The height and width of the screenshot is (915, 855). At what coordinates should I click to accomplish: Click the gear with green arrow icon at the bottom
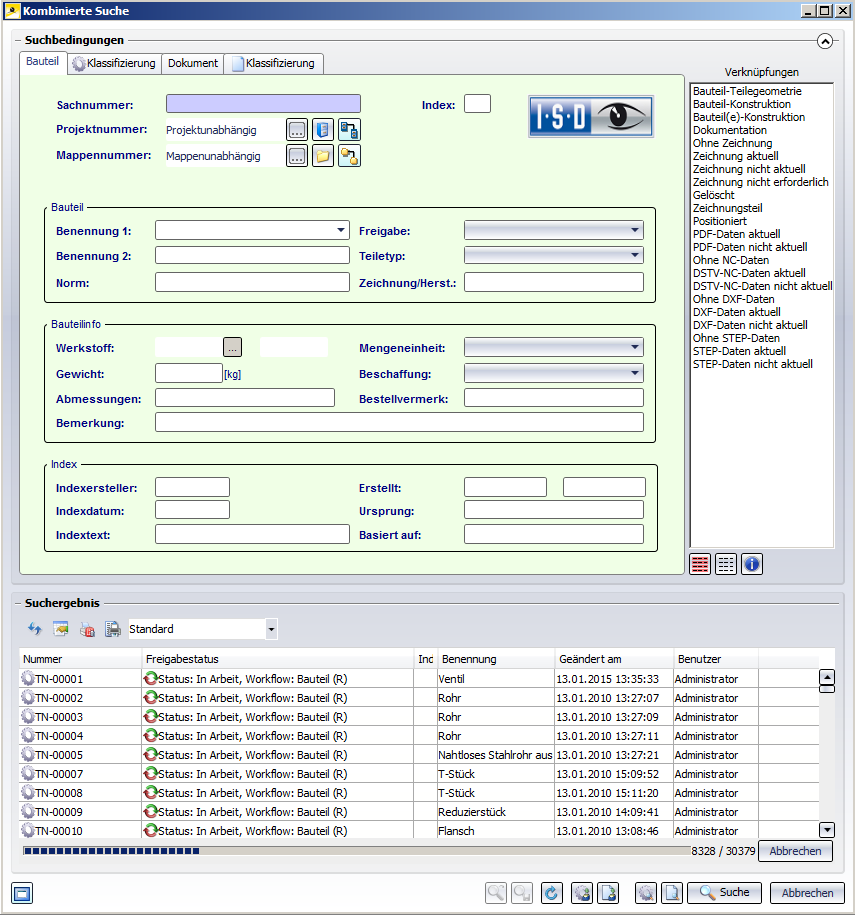(x=582, y=893)
